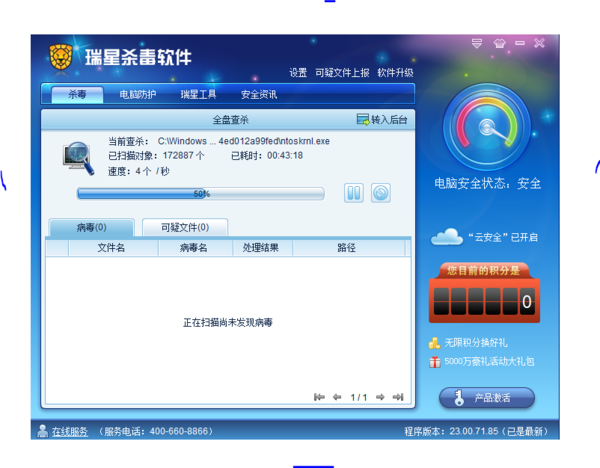This screenshot has width=600, height=468.
Task: Pause the full disk scan
Action: tap(354, 193)
